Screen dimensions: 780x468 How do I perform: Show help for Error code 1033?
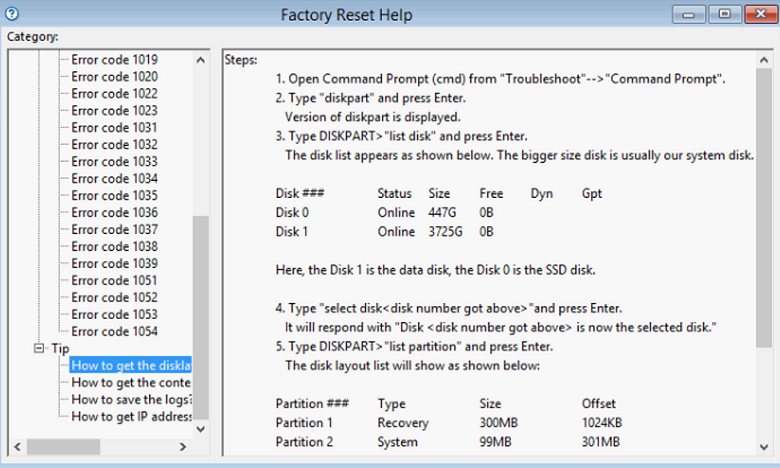pos(114,162)
